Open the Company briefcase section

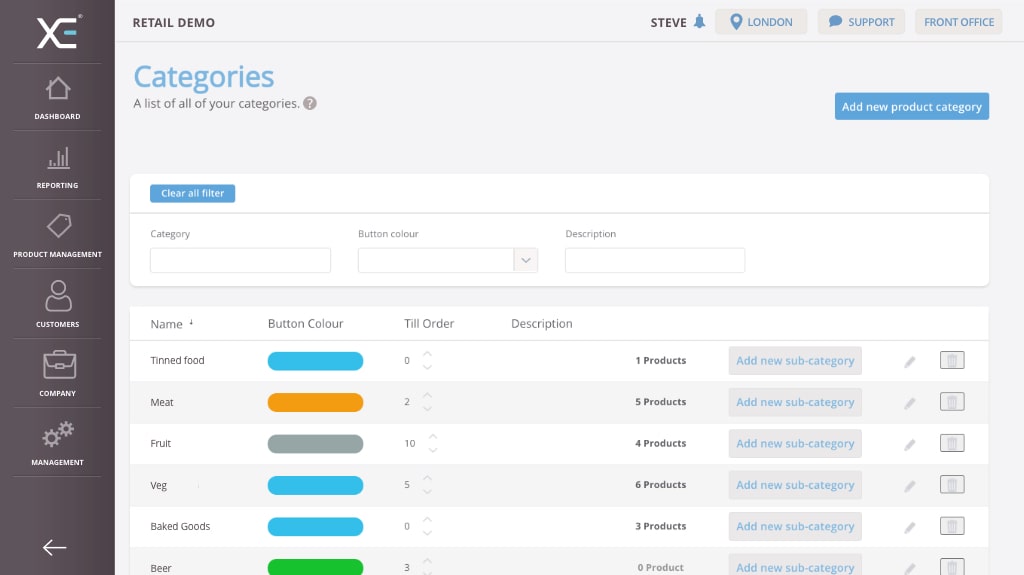coord(57,374)
